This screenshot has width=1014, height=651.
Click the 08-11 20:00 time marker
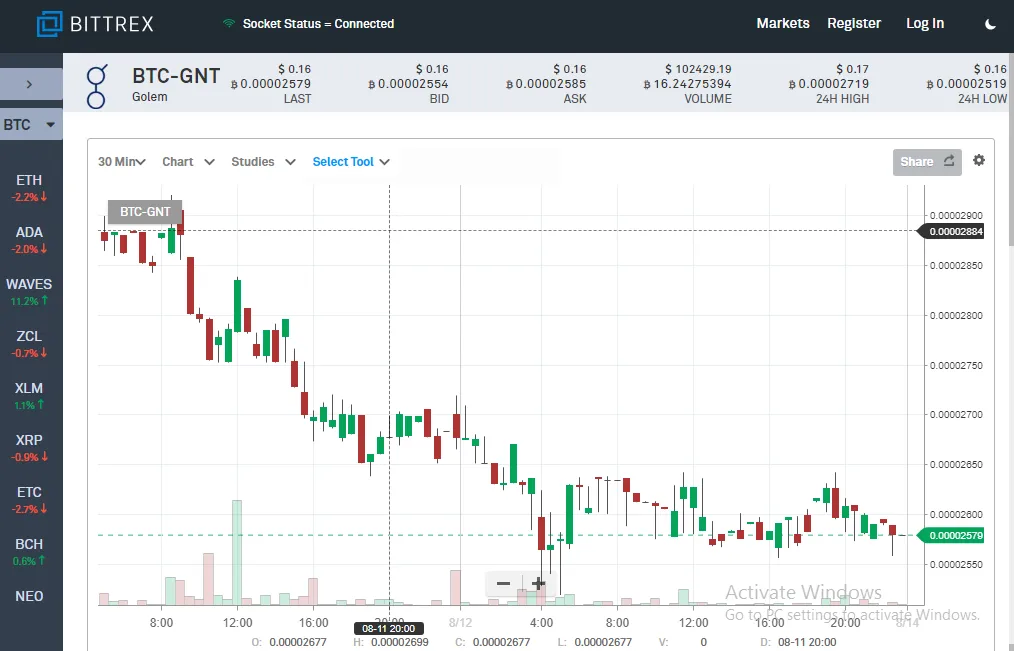[389, 628]
